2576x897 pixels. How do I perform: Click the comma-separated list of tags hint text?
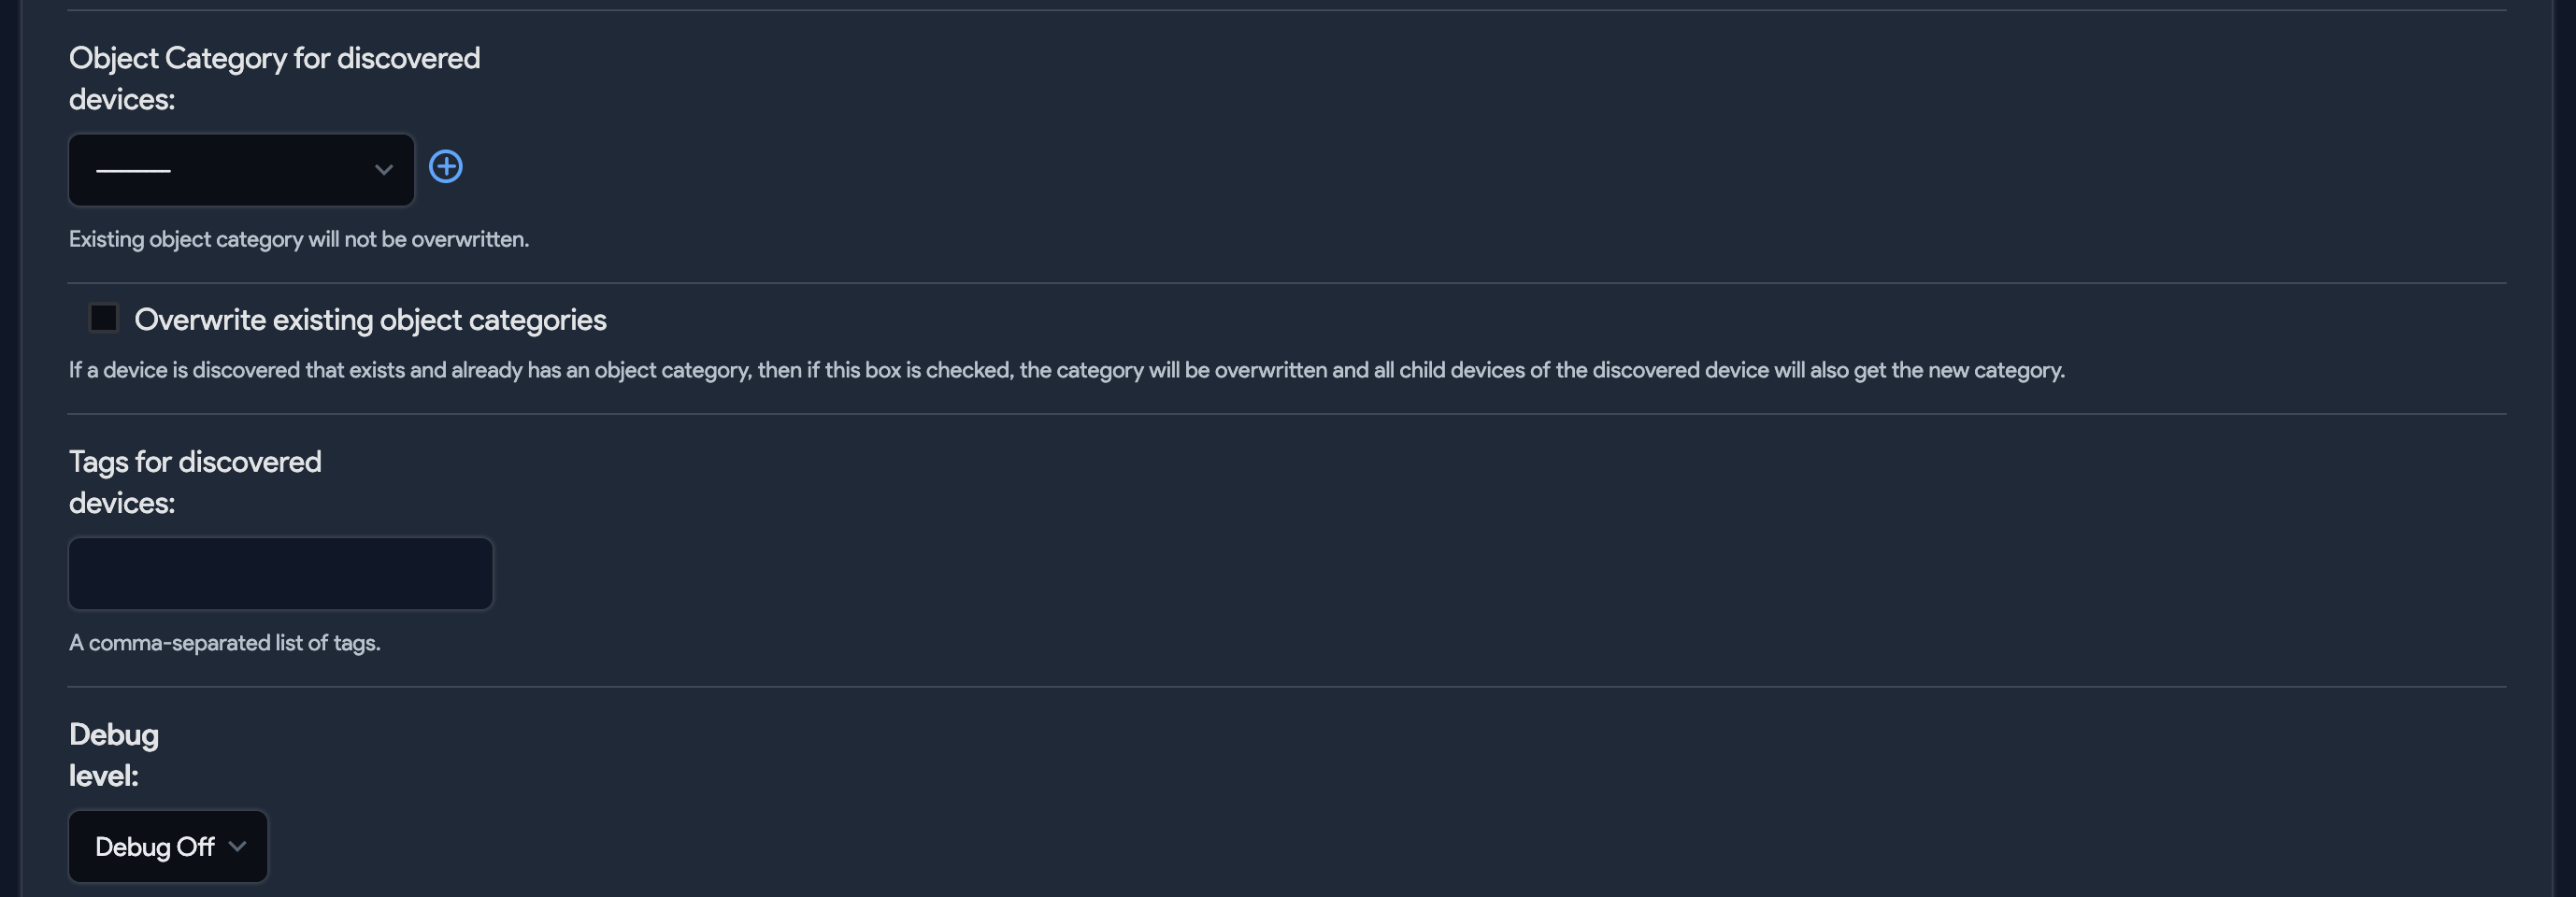tap(224, 643)
